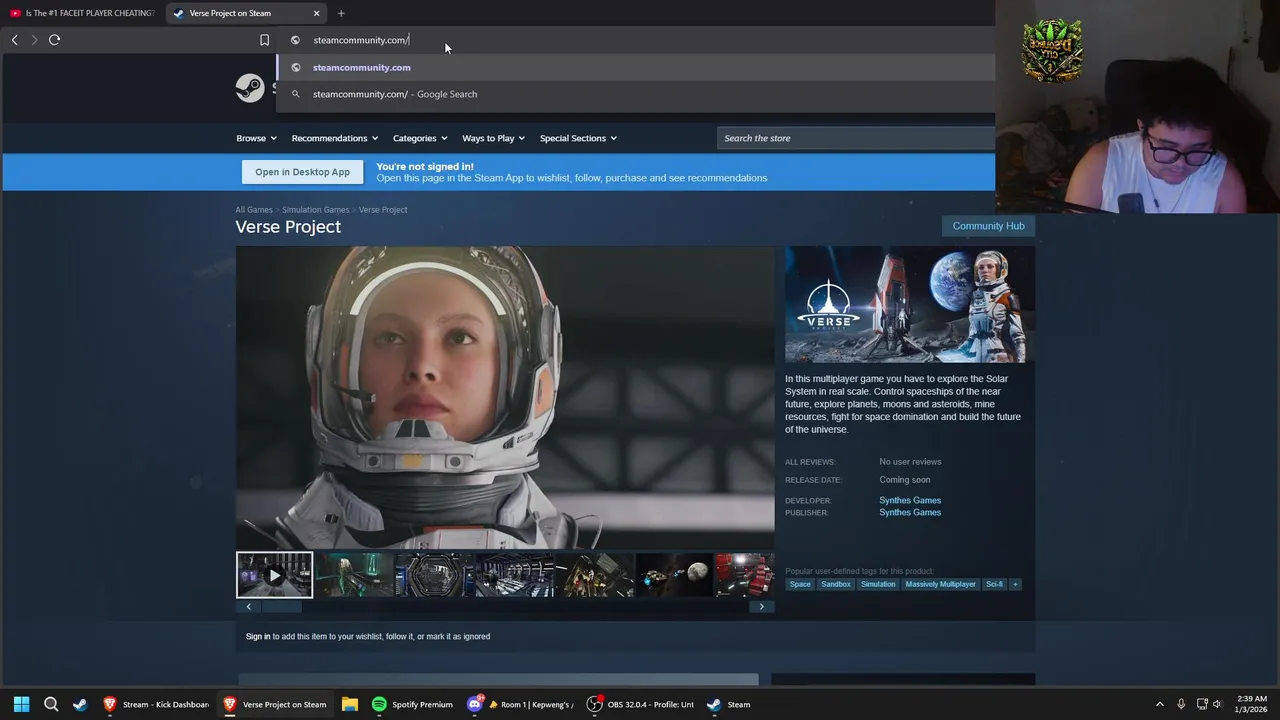The height and width of the screenshot is (720, 1280).
Task: Click the screenshot strip scrollbar handle
Action: [x=281, y=606]
